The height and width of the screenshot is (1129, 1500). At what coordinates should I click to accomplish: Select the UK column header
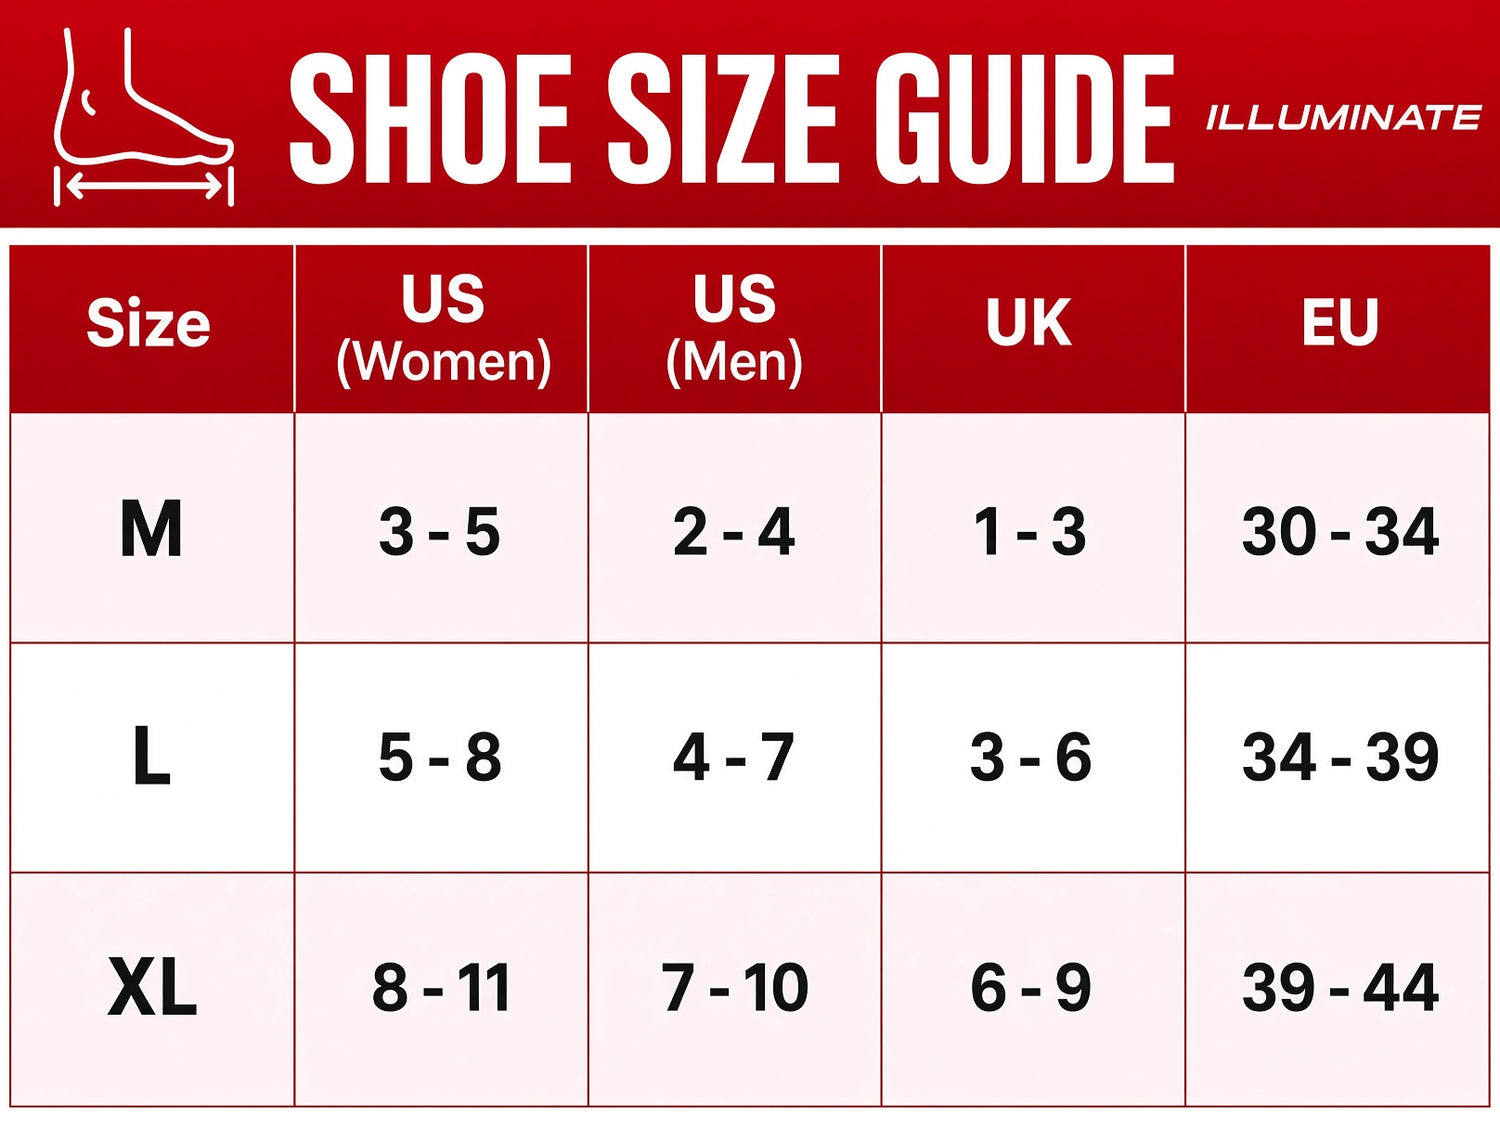coord(1033,329)
